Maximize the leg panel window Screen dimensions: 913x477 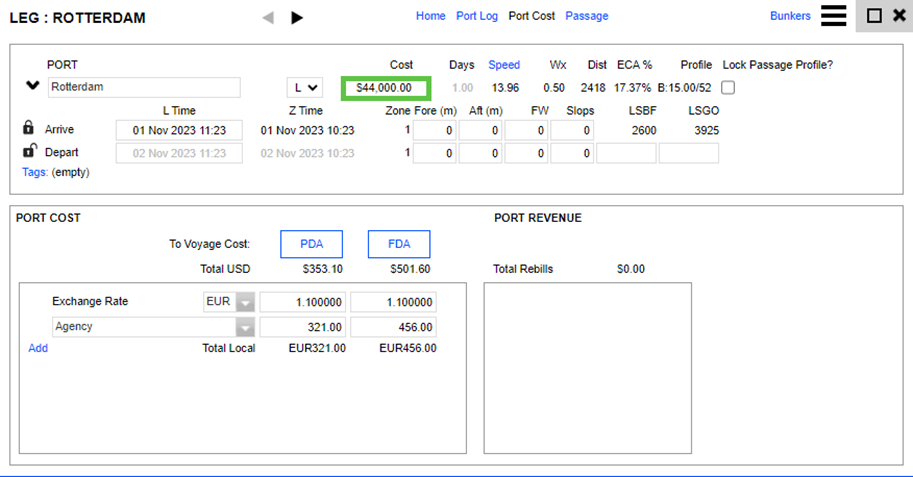click(874, 16)
